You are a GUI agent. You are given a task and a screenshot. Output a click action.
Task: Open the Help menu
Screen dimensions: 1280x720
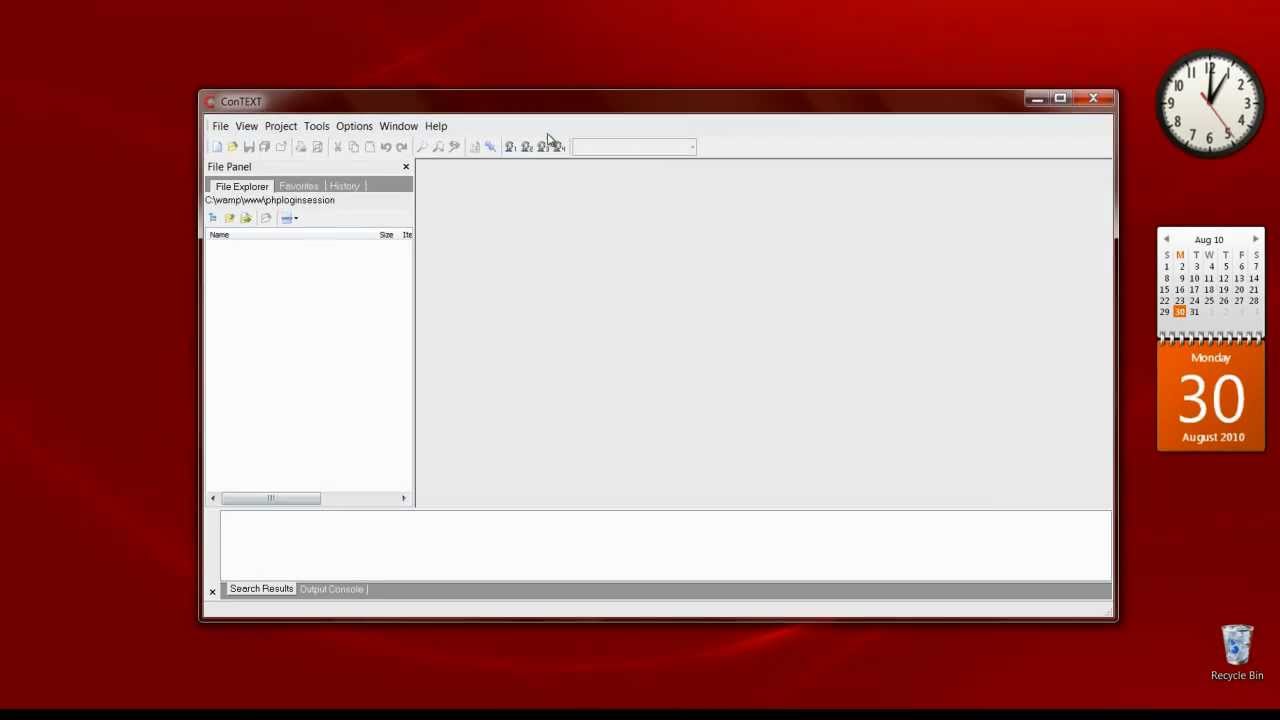pos(436,126)
